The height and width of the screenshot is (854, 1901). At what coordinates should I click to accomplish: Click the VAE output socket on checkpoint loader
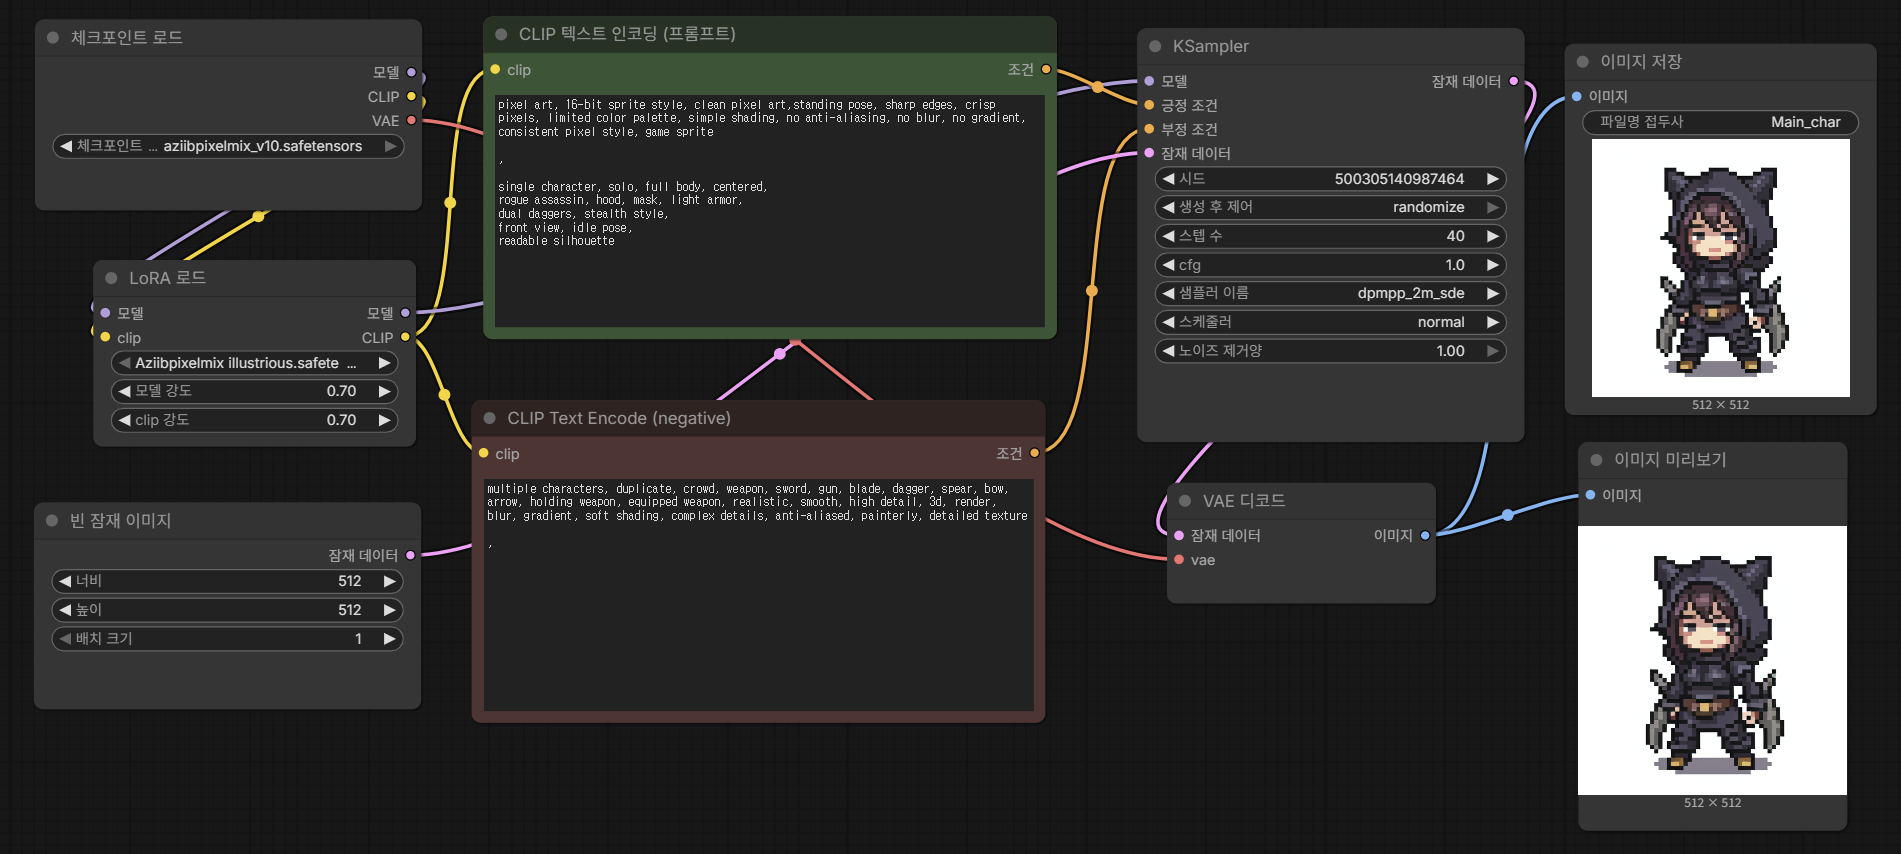(411, 121)
